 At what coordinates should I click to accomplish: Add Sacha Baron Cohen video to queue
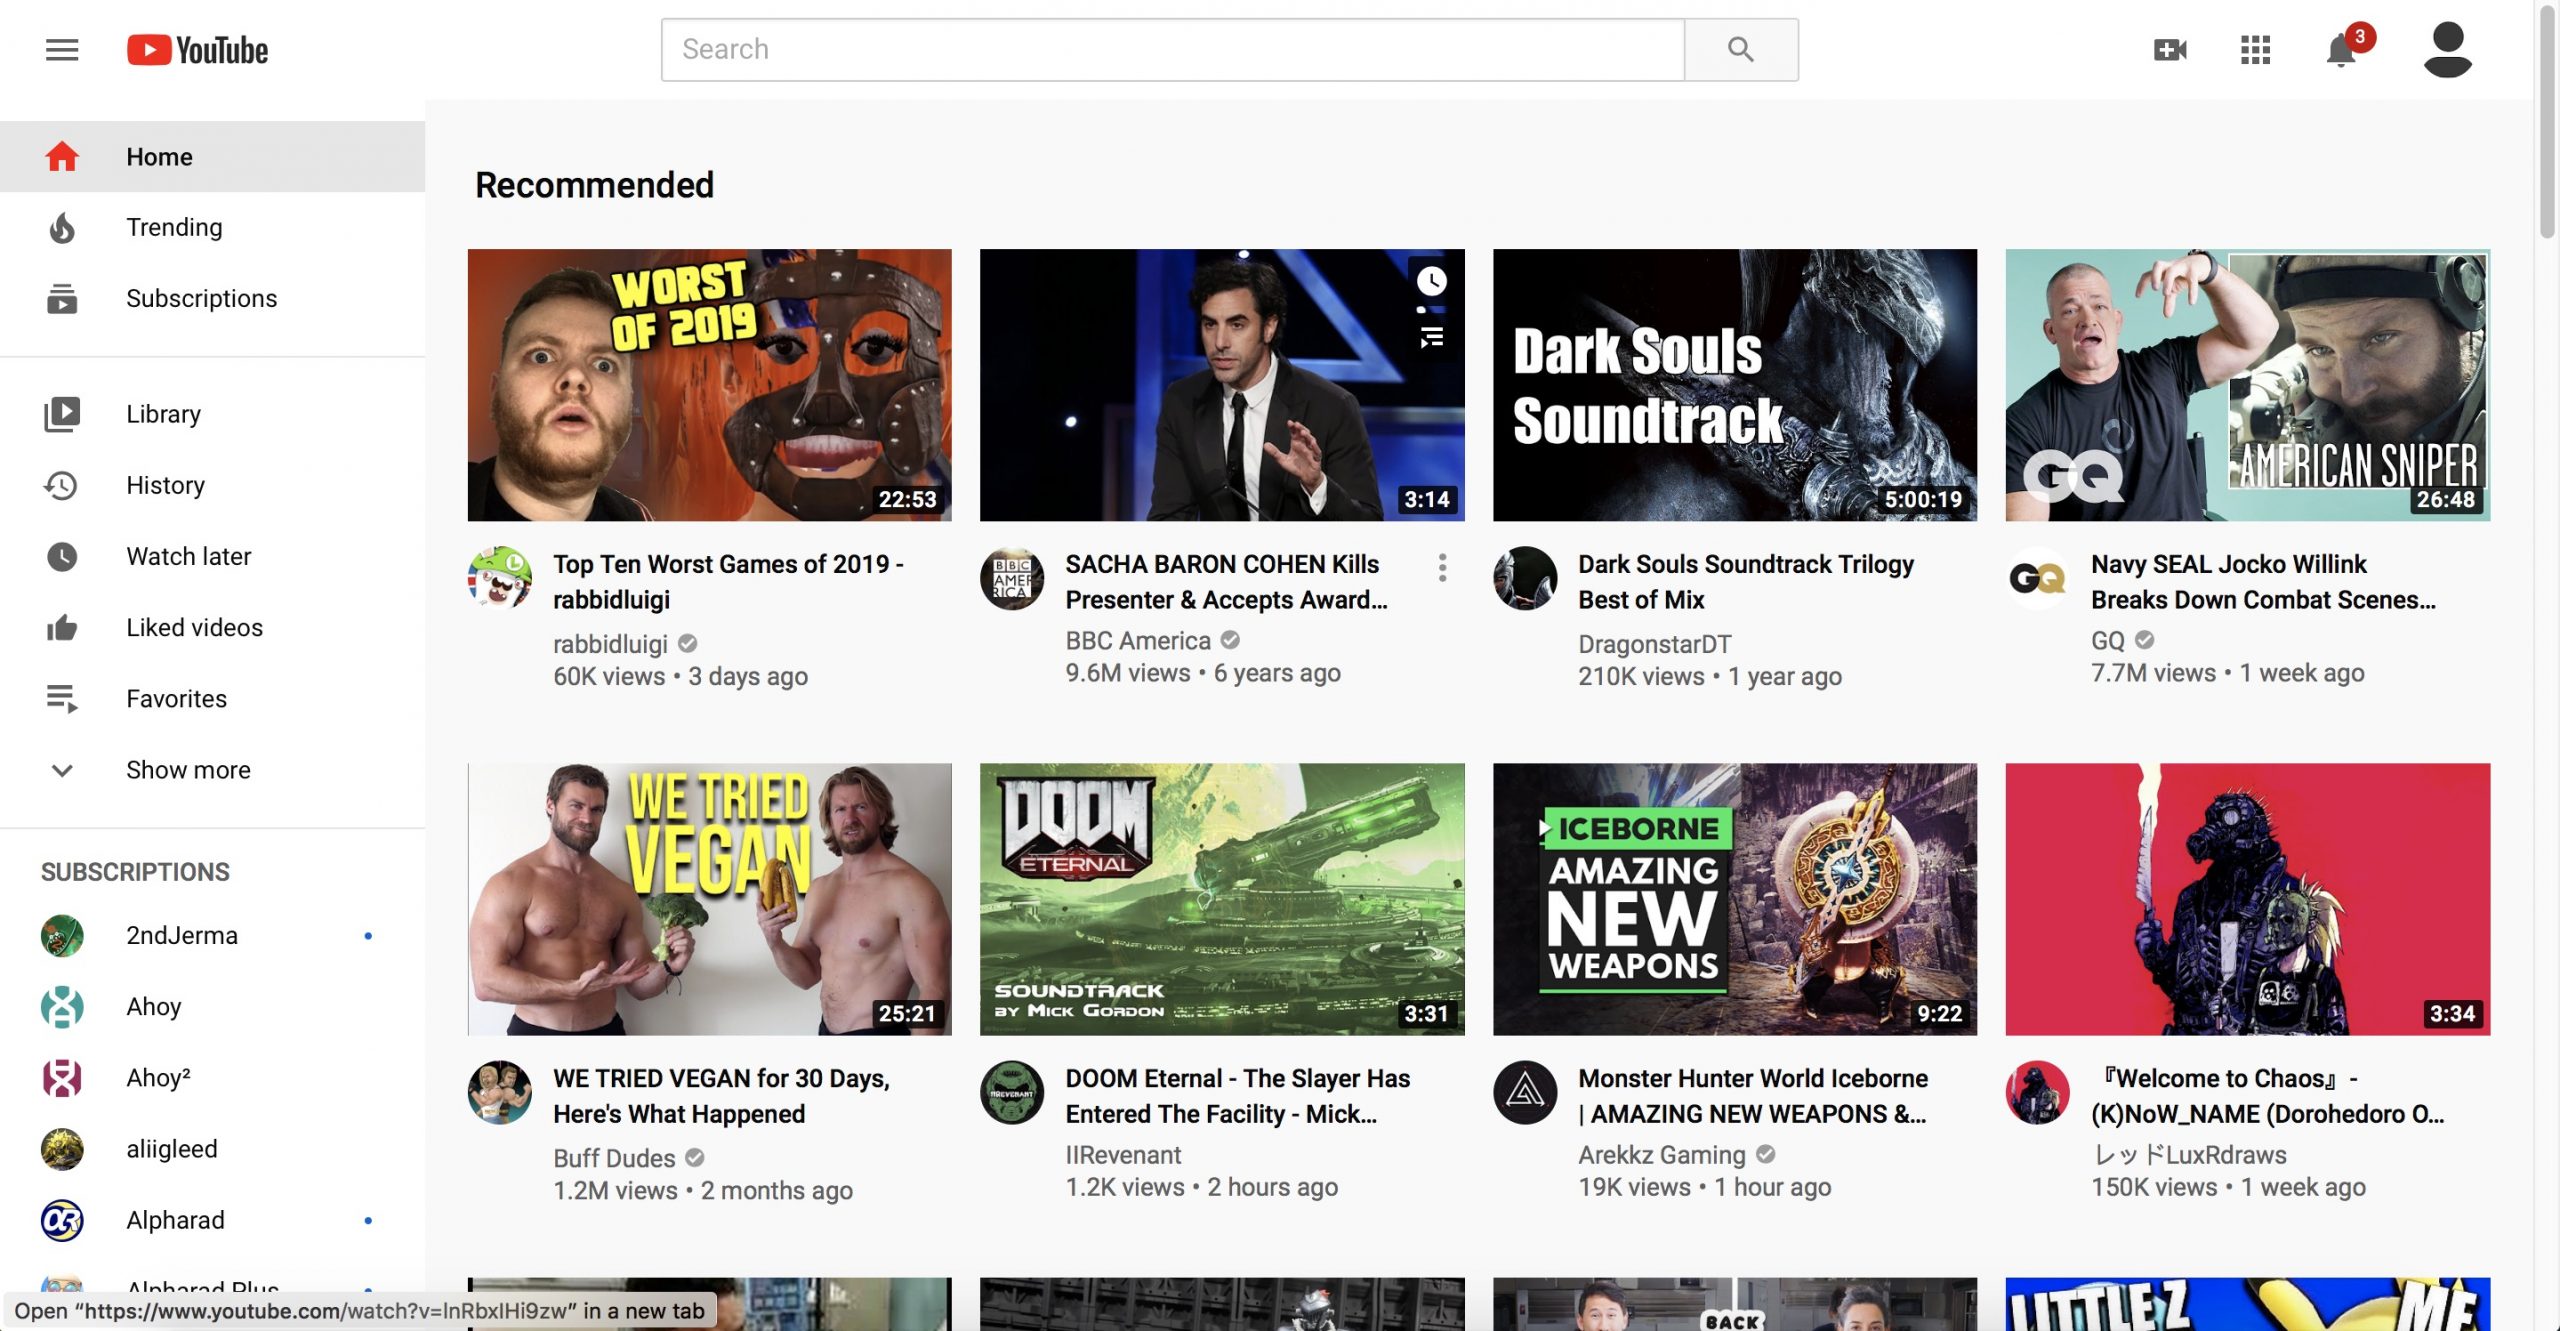(x=1432, y=338)
